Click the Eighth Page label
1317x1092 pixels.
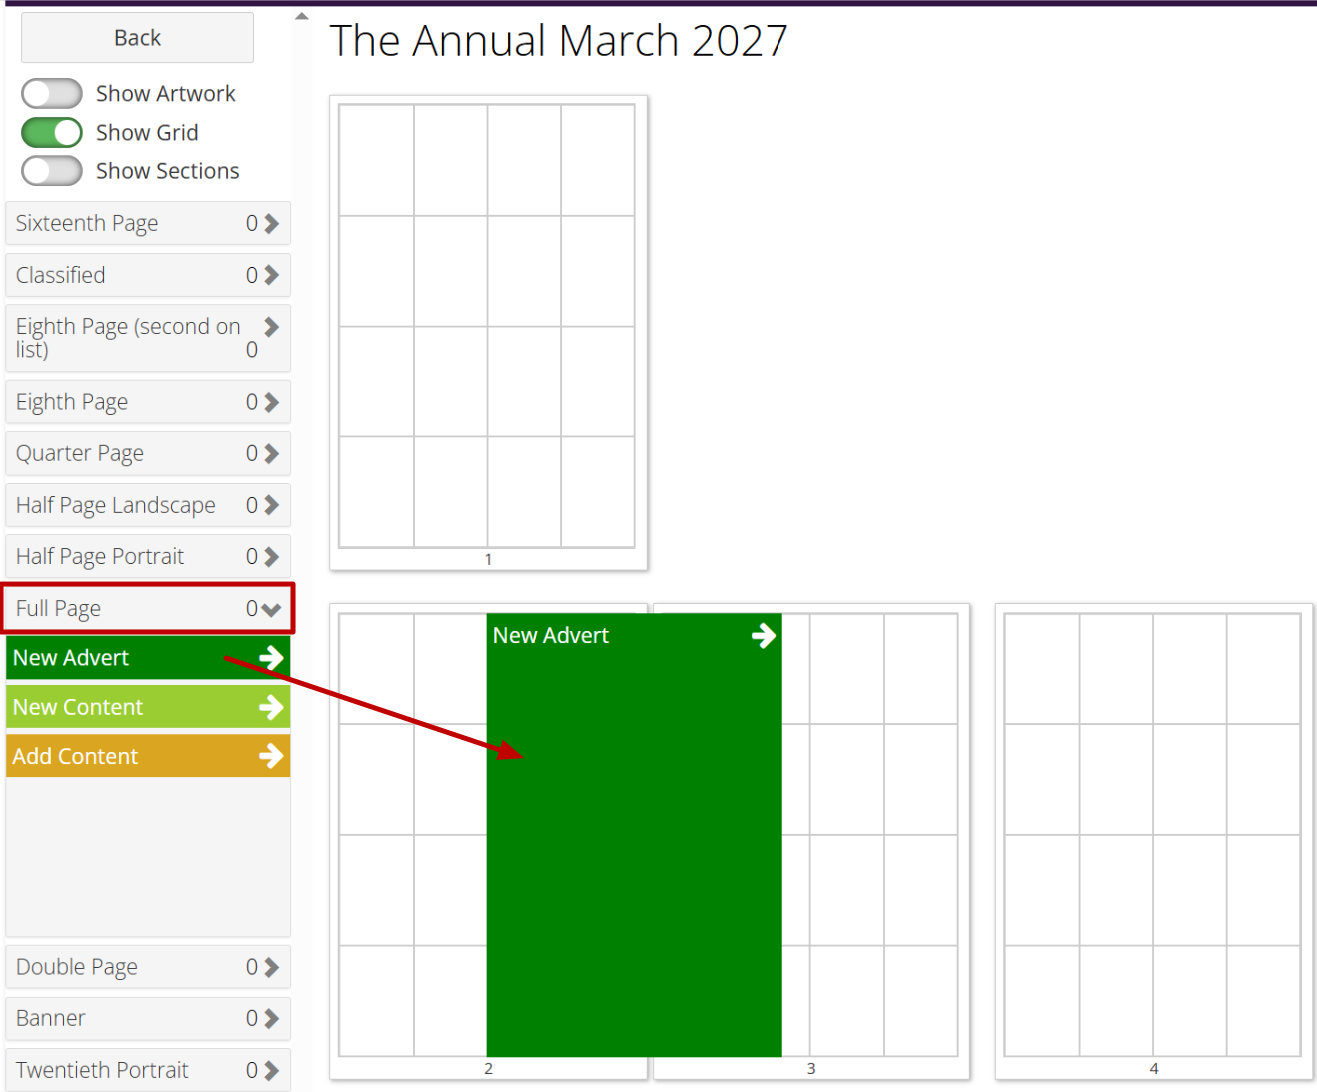pyautogui.click(x=72, y=402)
